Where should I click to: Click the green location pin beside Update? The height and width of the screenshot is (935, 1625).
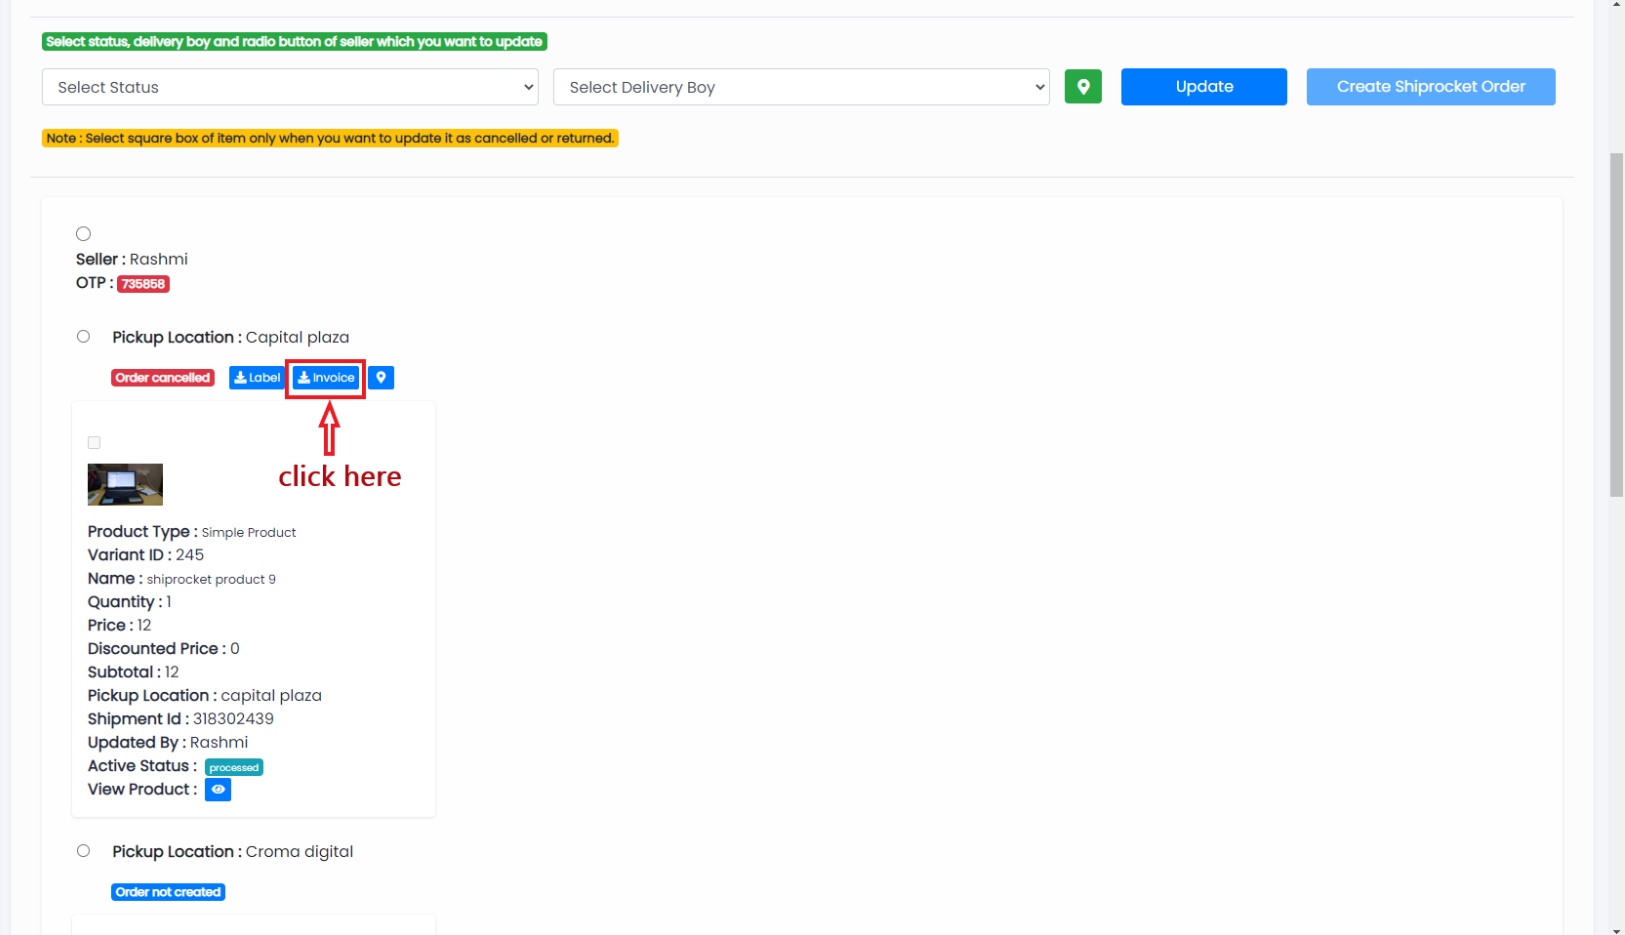point(1083,87)
